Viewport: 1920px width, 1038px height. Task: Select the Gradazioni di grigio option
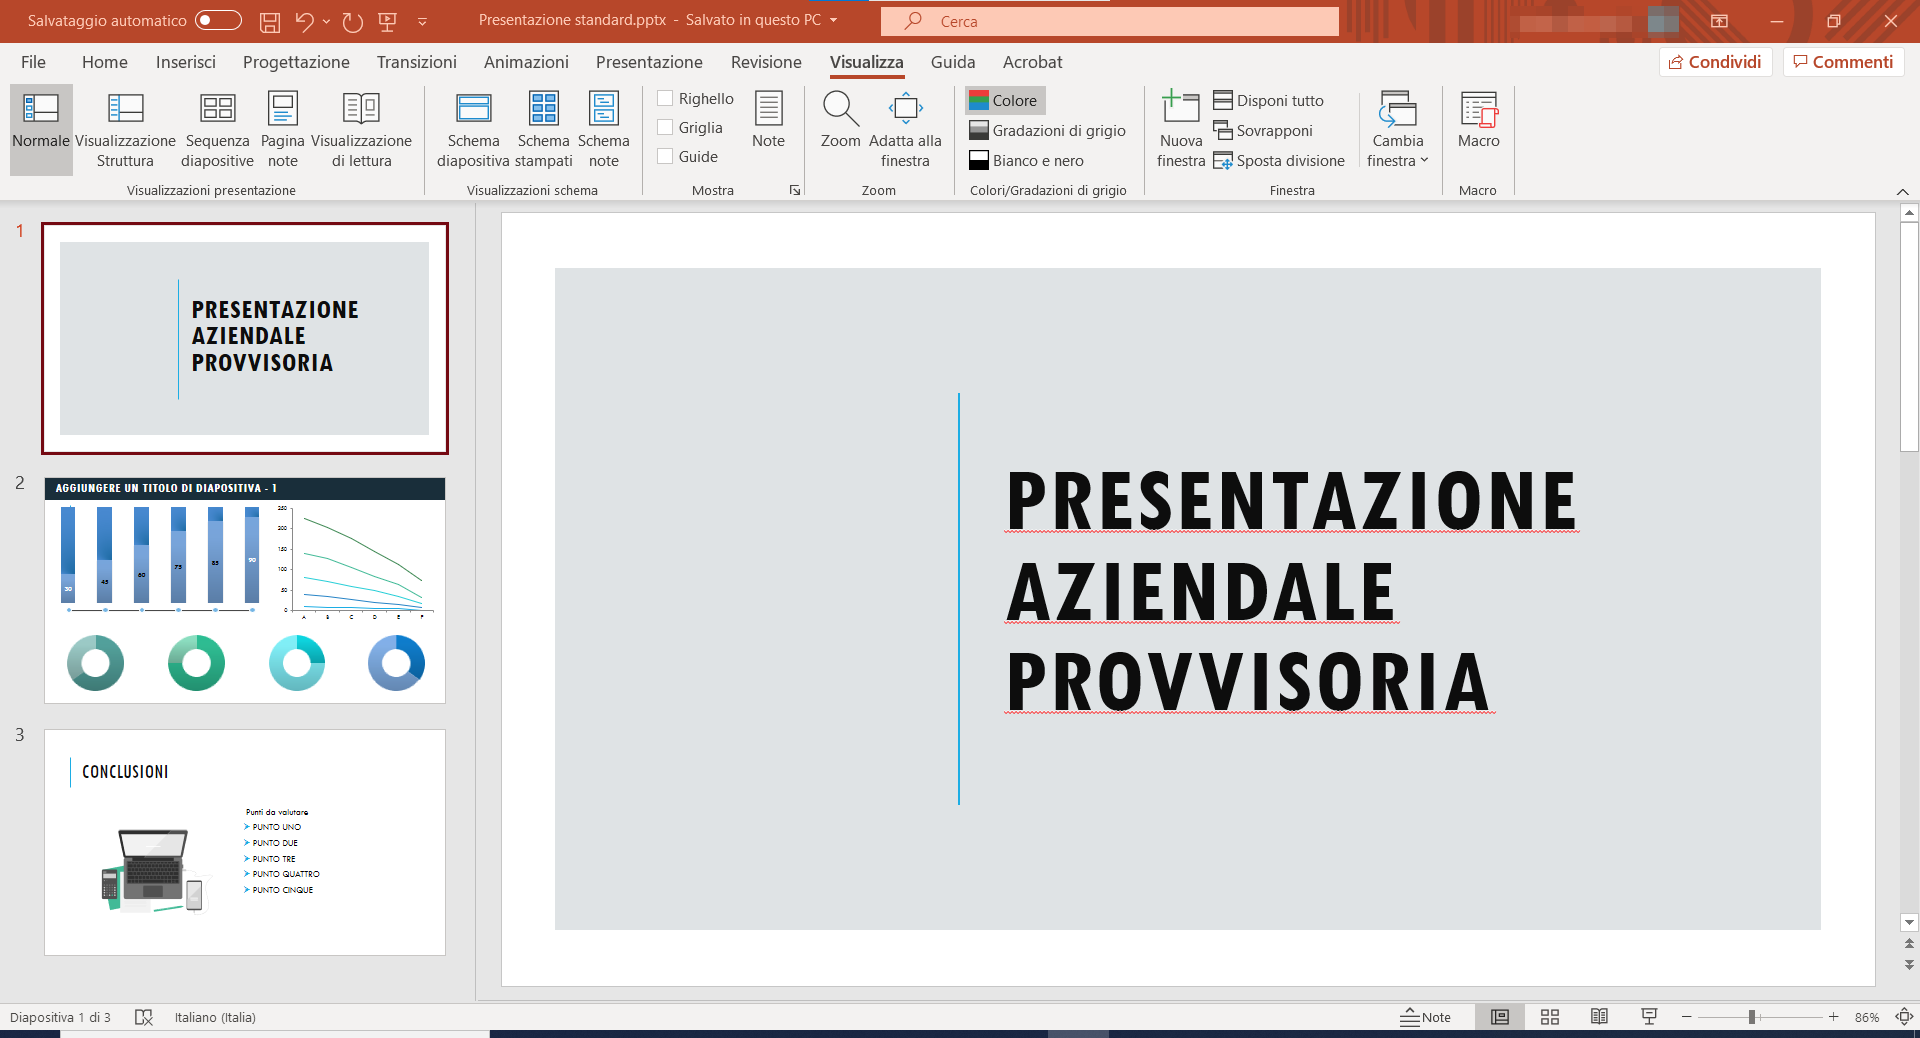[1047, 130]
